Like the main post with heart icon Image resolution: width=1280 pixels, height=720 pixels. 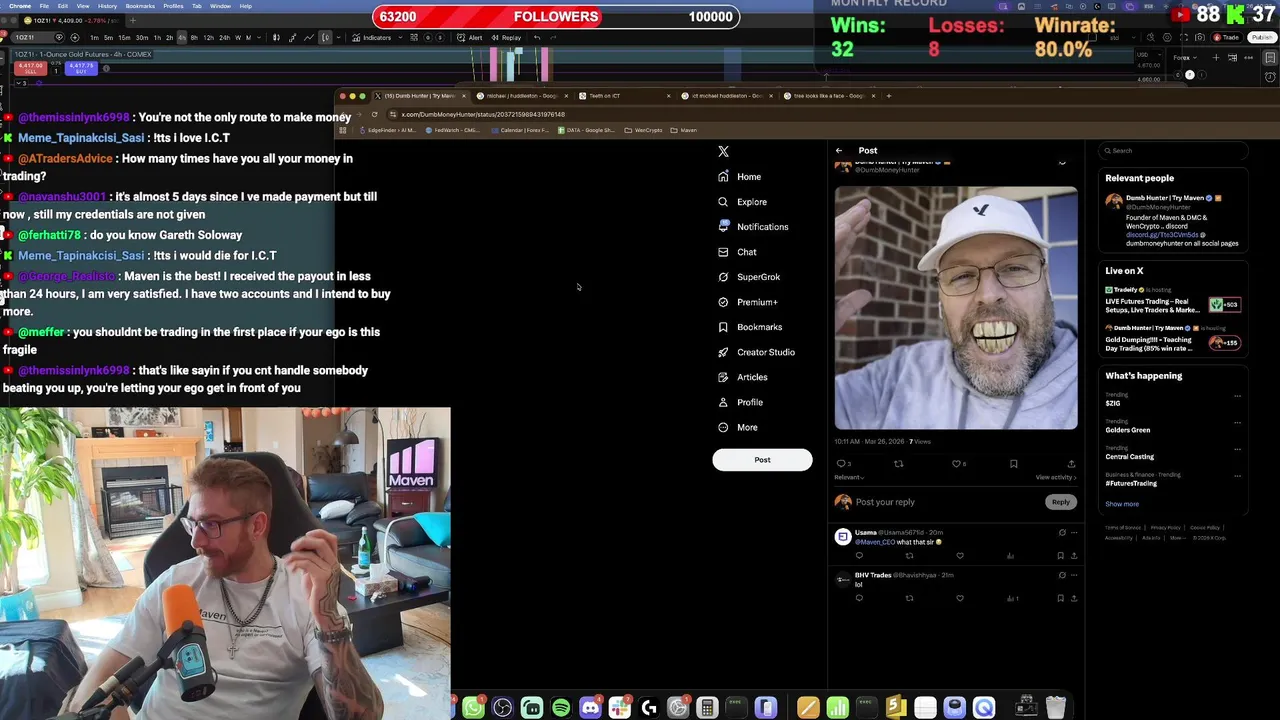coord(956,464)
